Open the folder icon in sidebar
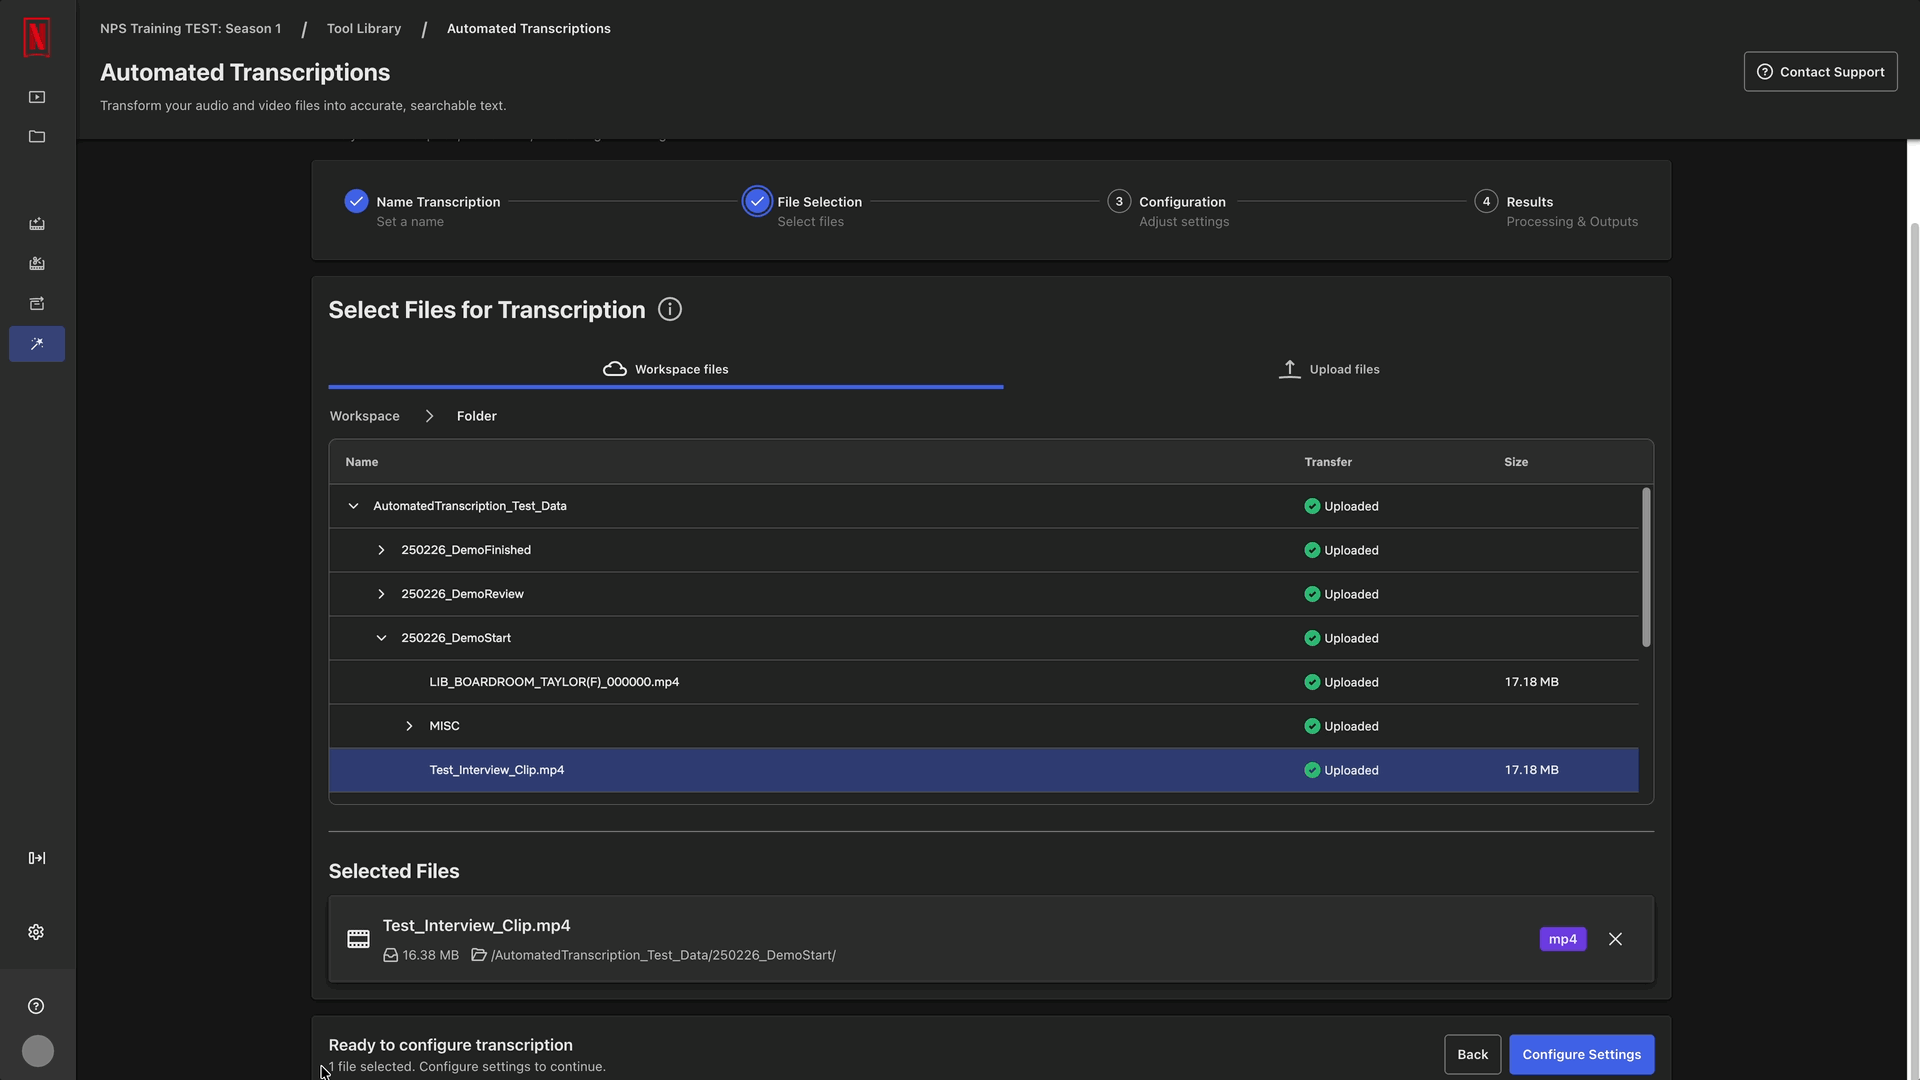 [37, 137]
